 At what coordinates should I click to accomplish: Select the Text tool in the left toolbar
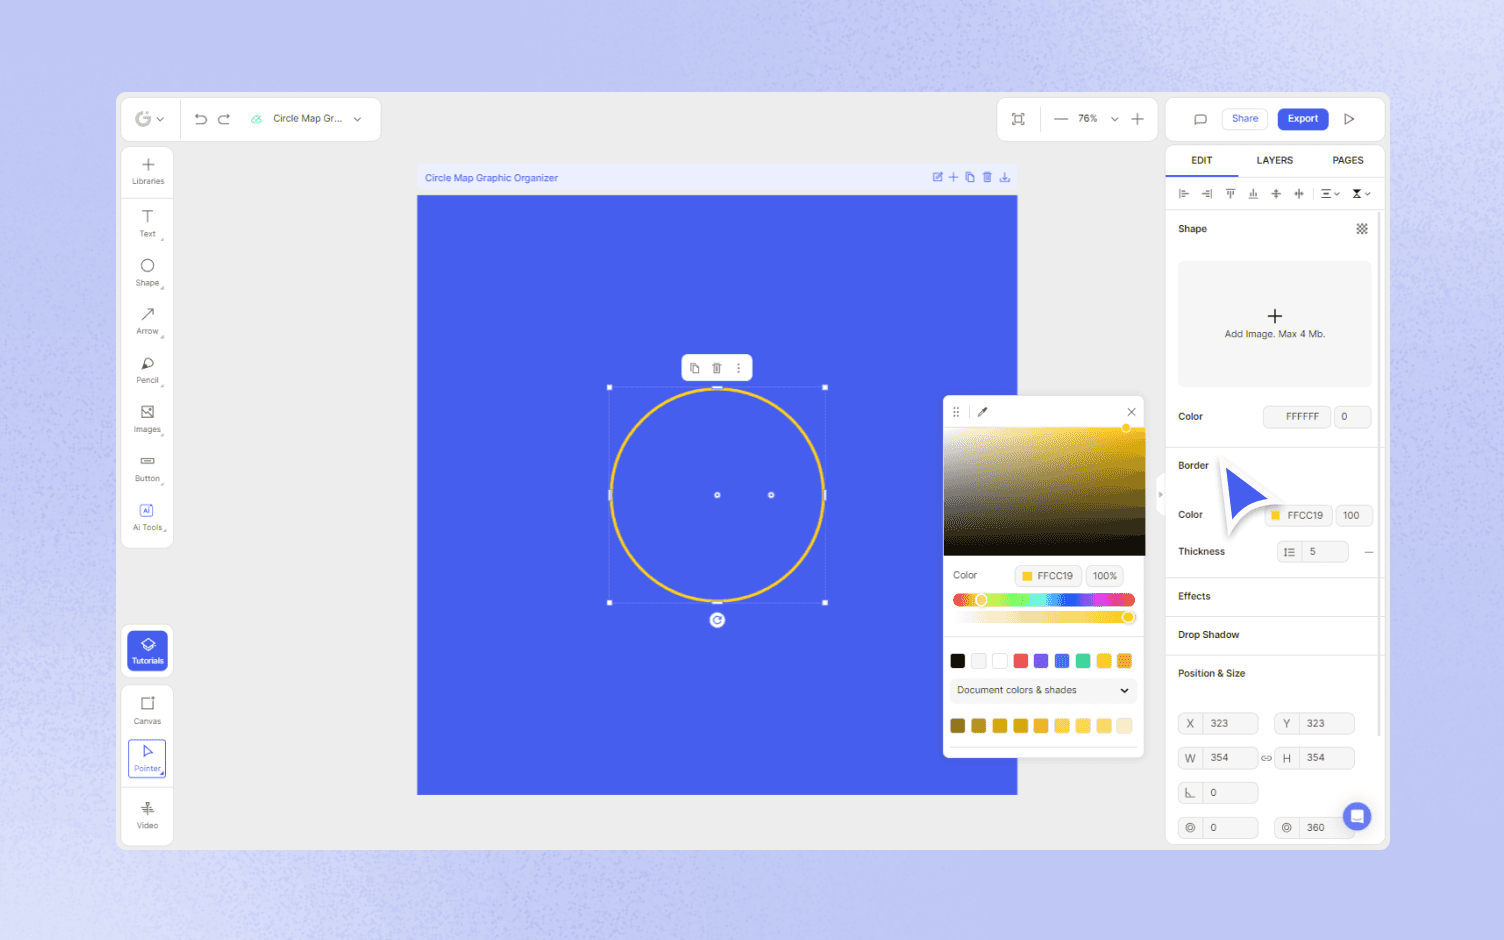147,222
